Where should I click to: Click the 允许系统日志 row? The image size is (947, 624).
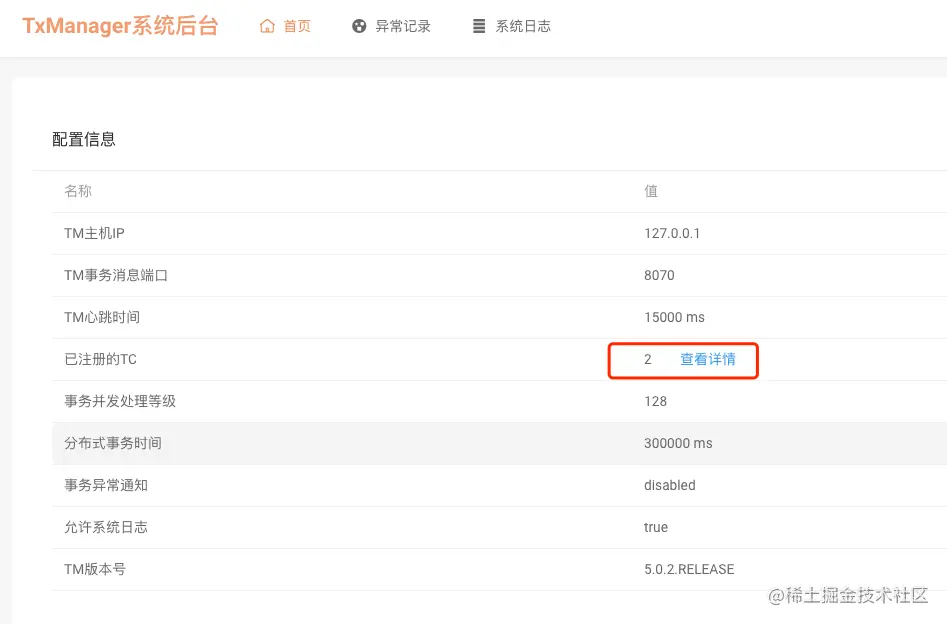pos(499,527)
